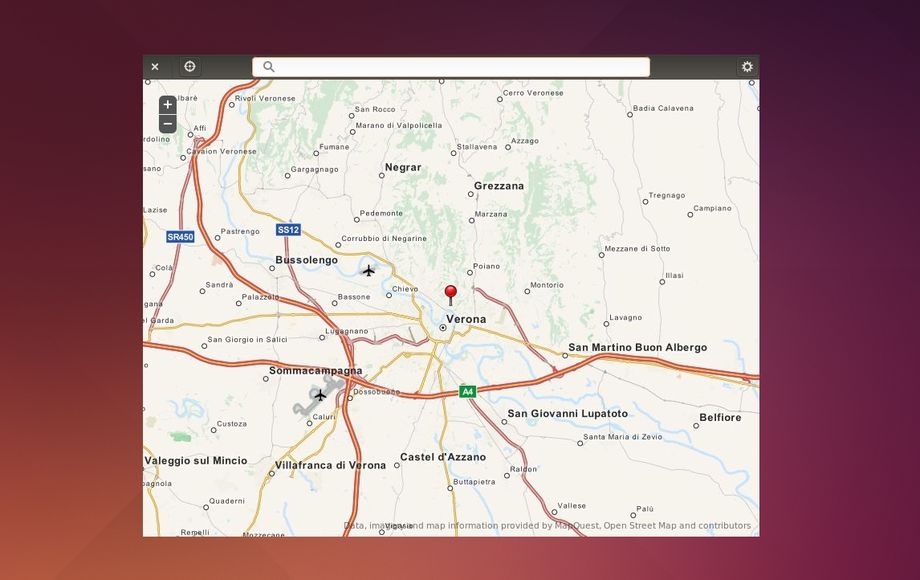Image resolution: width=920 pixels, height=580 pixels.
Task: Click the locate-me crosshair icon
Action: [x=190, y=66]
